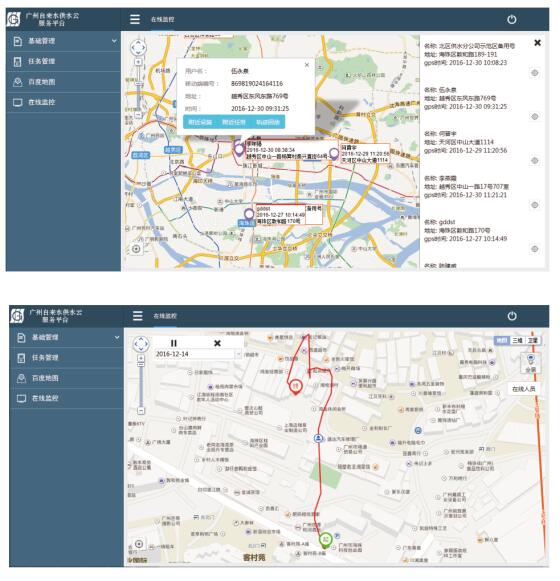Toggle the 全景 panorama layer
Viewport: 560px width, 581px height.
tap(531, 363)
